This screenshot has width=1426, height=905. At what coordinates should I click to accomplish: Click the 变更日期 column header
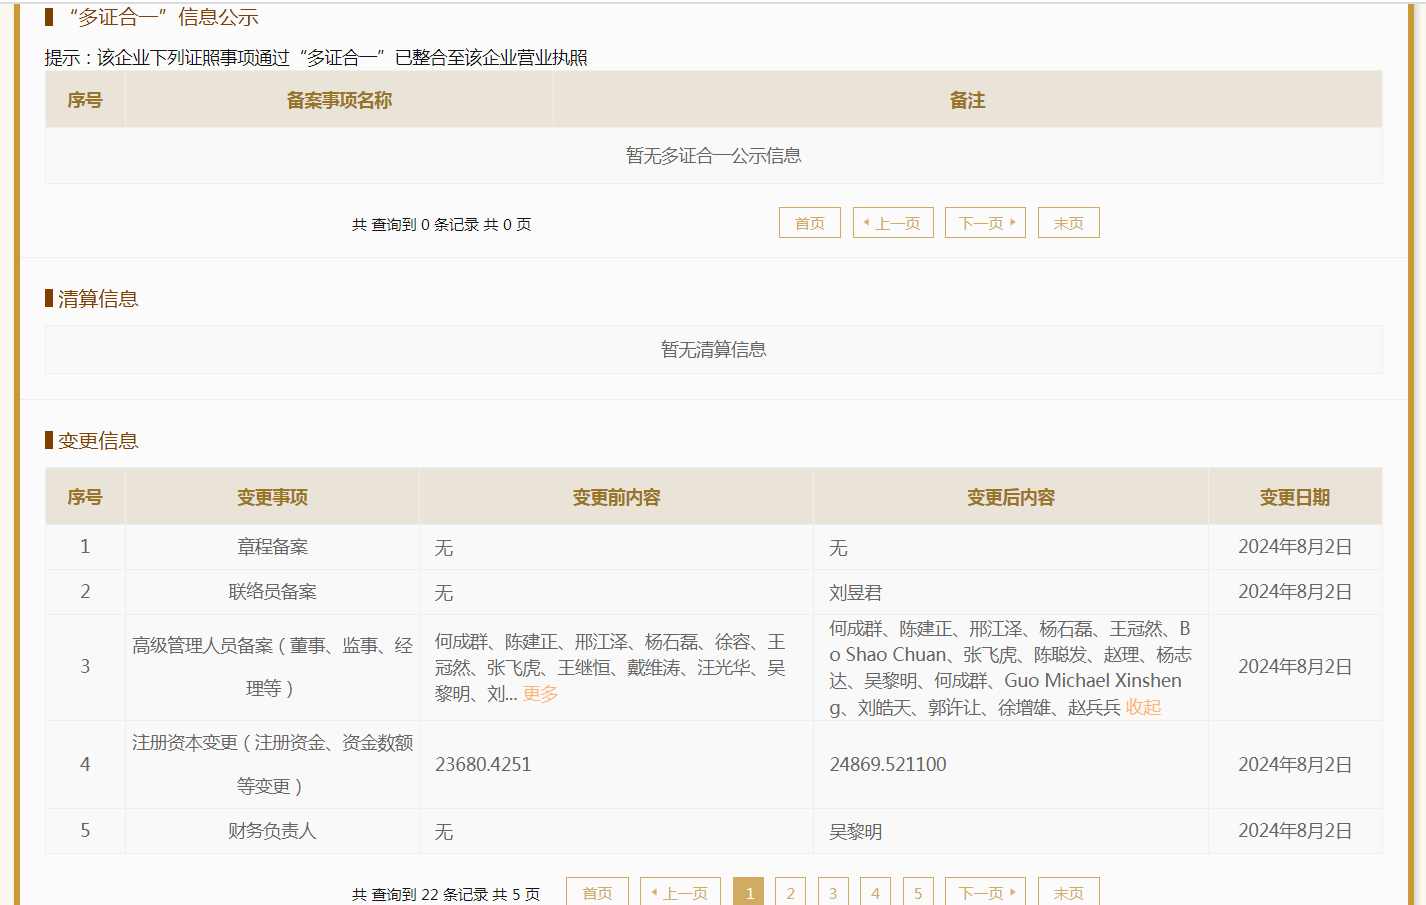[x=1294, y=497]
